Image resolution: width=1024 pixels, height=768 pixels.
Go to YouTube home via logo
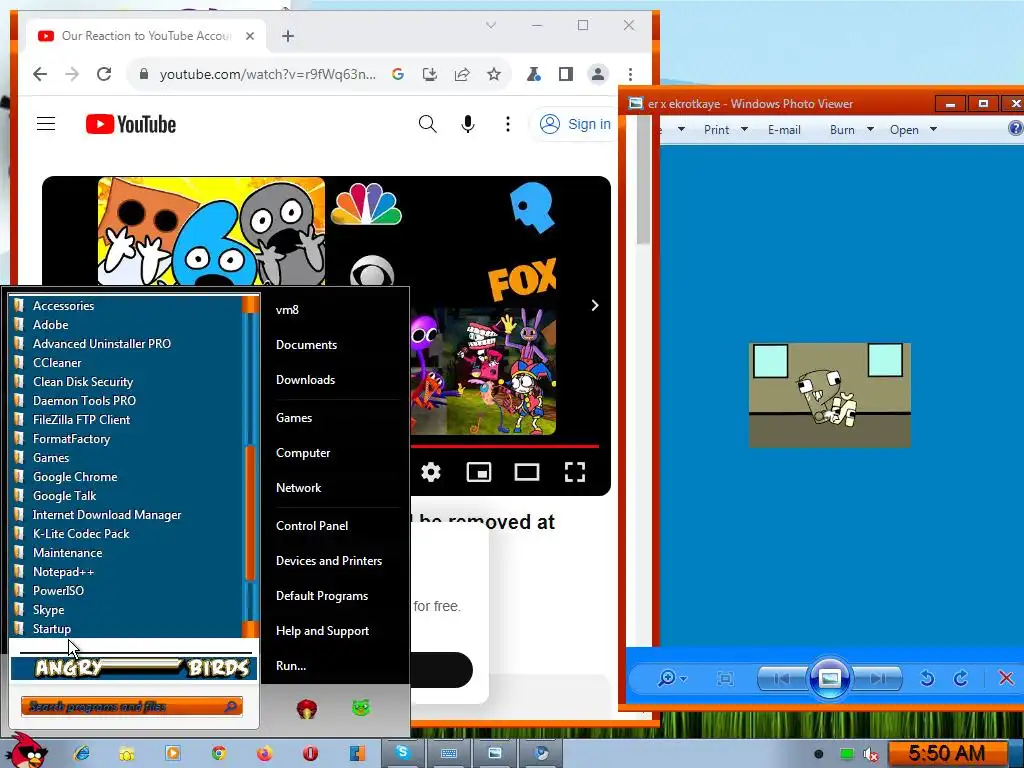click(x=131, y=124)
